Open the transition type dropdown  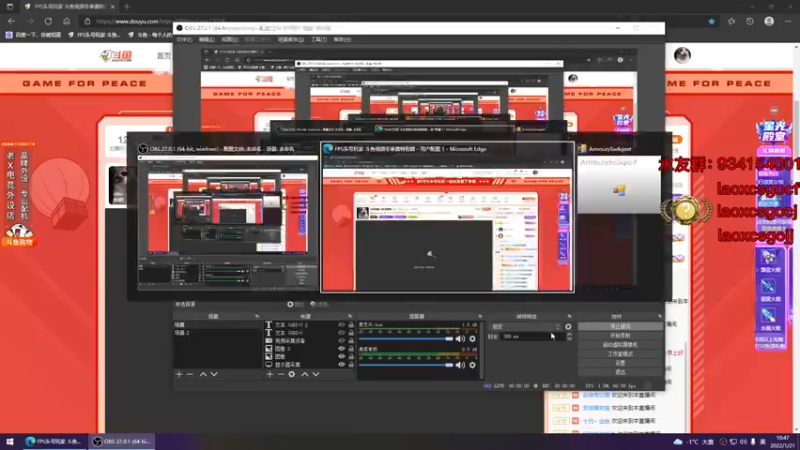[x=525, y=327]
